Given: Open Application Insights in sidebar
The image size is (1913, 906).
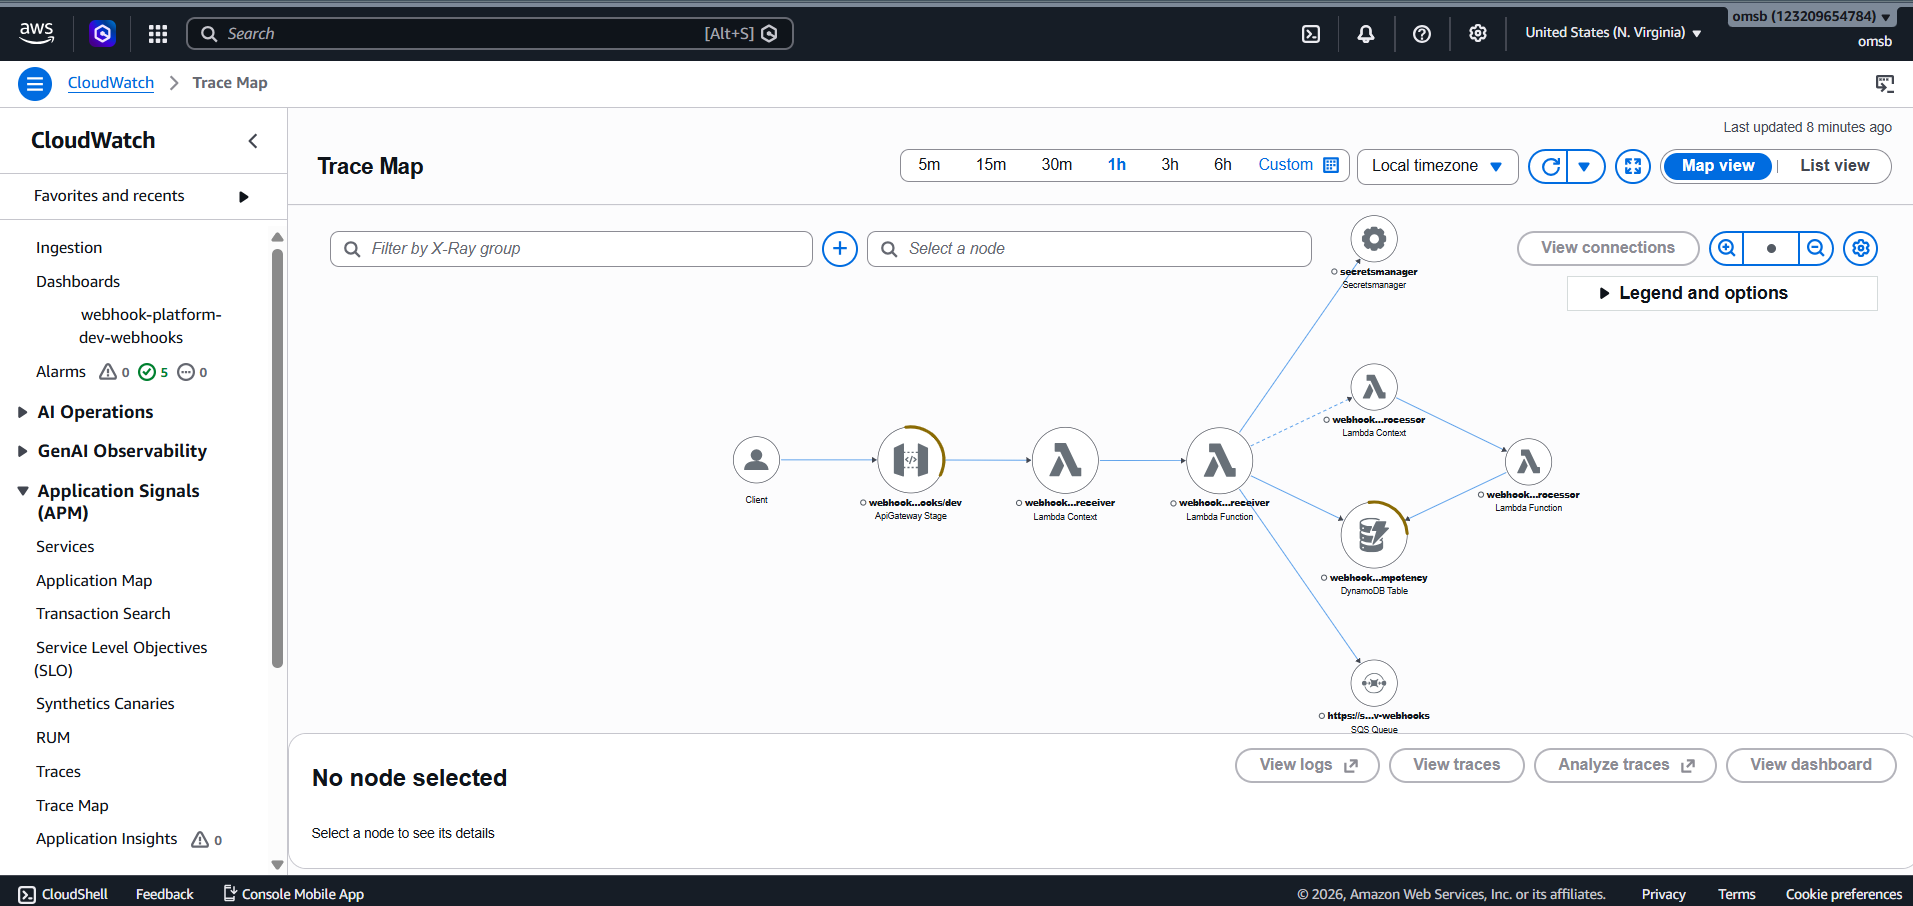Looking at the screenshot, I should (x=106, y=839).
